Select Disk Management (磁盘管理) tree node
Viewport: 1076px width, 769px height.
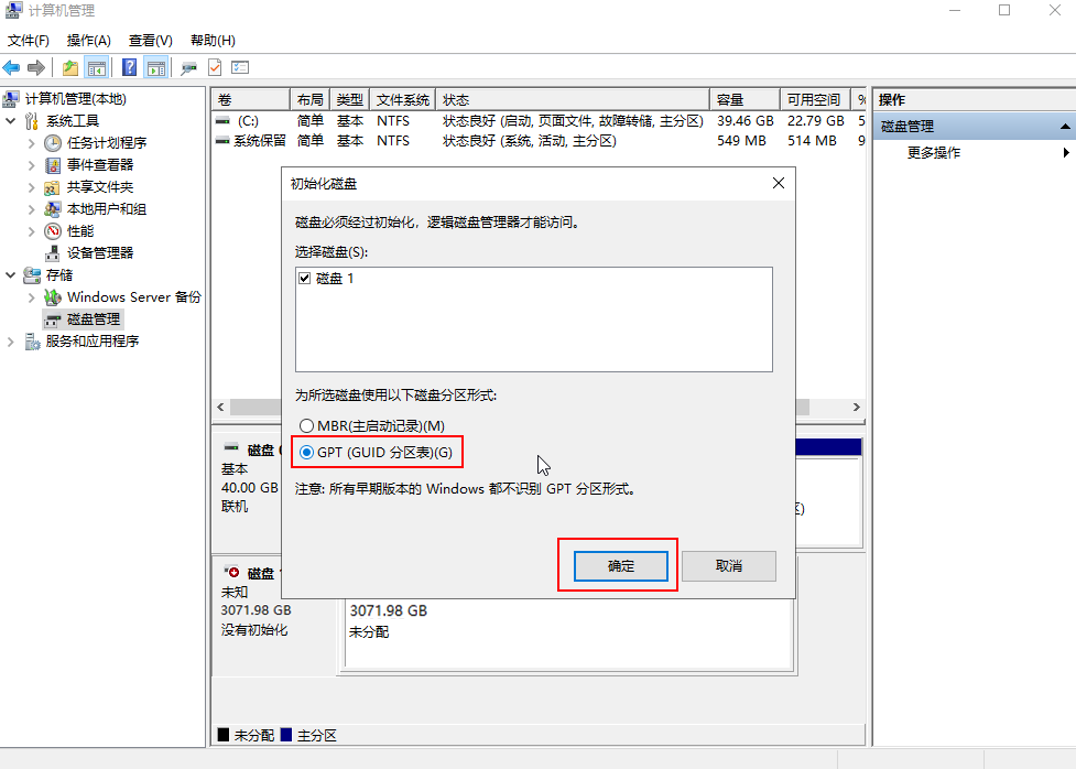pyautogui.click(x=93, y=319)
